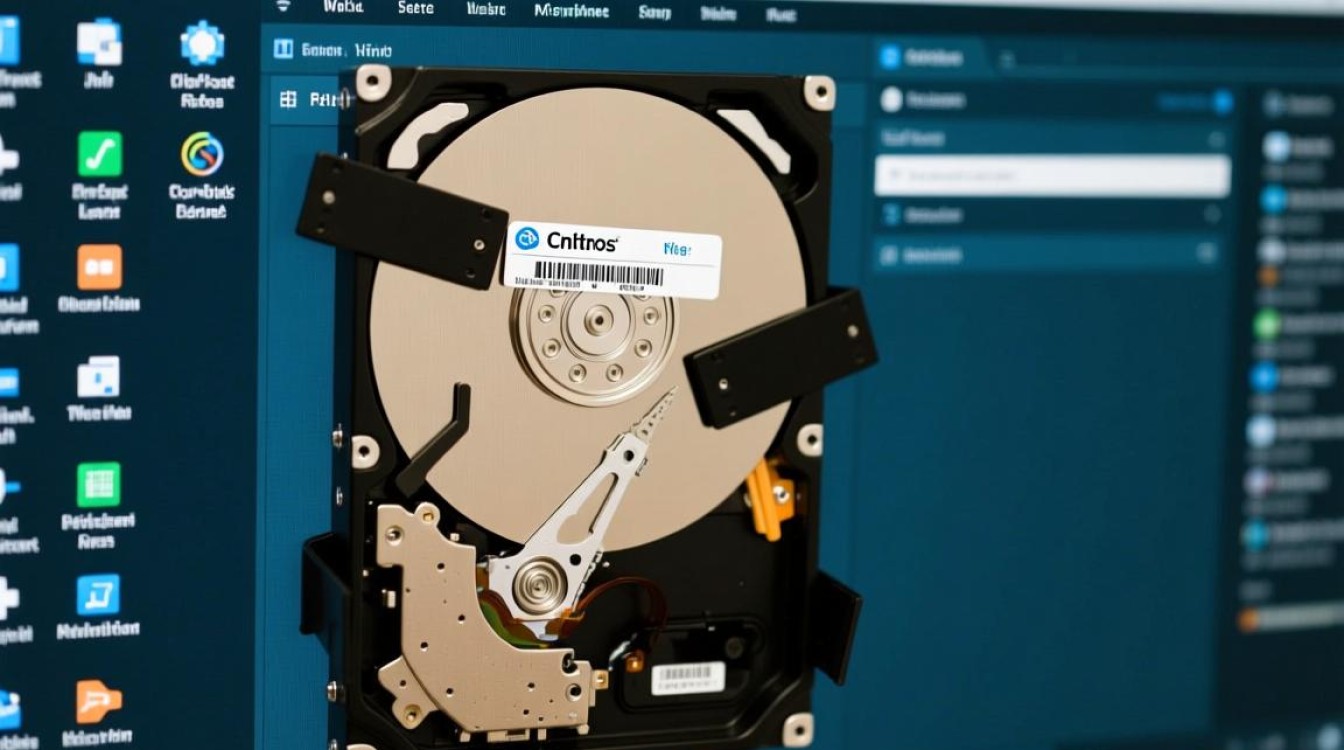The height and width of the screenshot is (750, 1344).
Task: Click the window icon in the title bar
Action: point(283,49)
